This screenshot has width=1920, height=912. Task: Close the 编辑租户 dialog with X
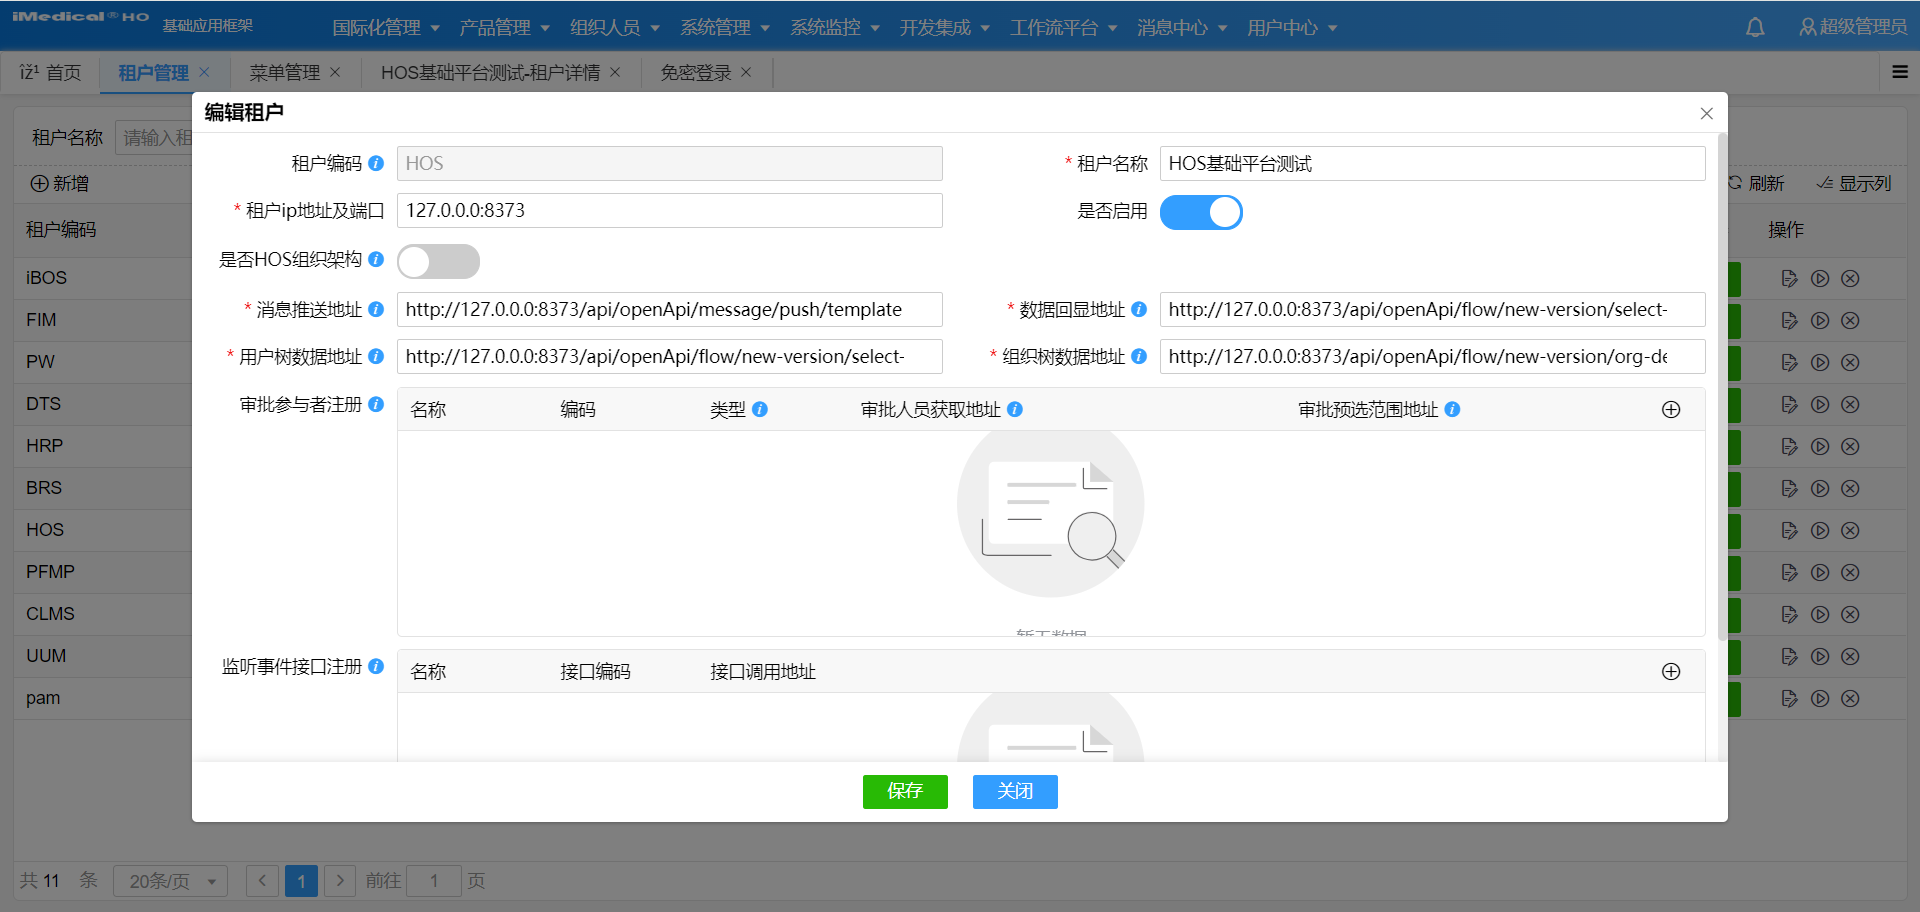click(x=1707, y=113)
